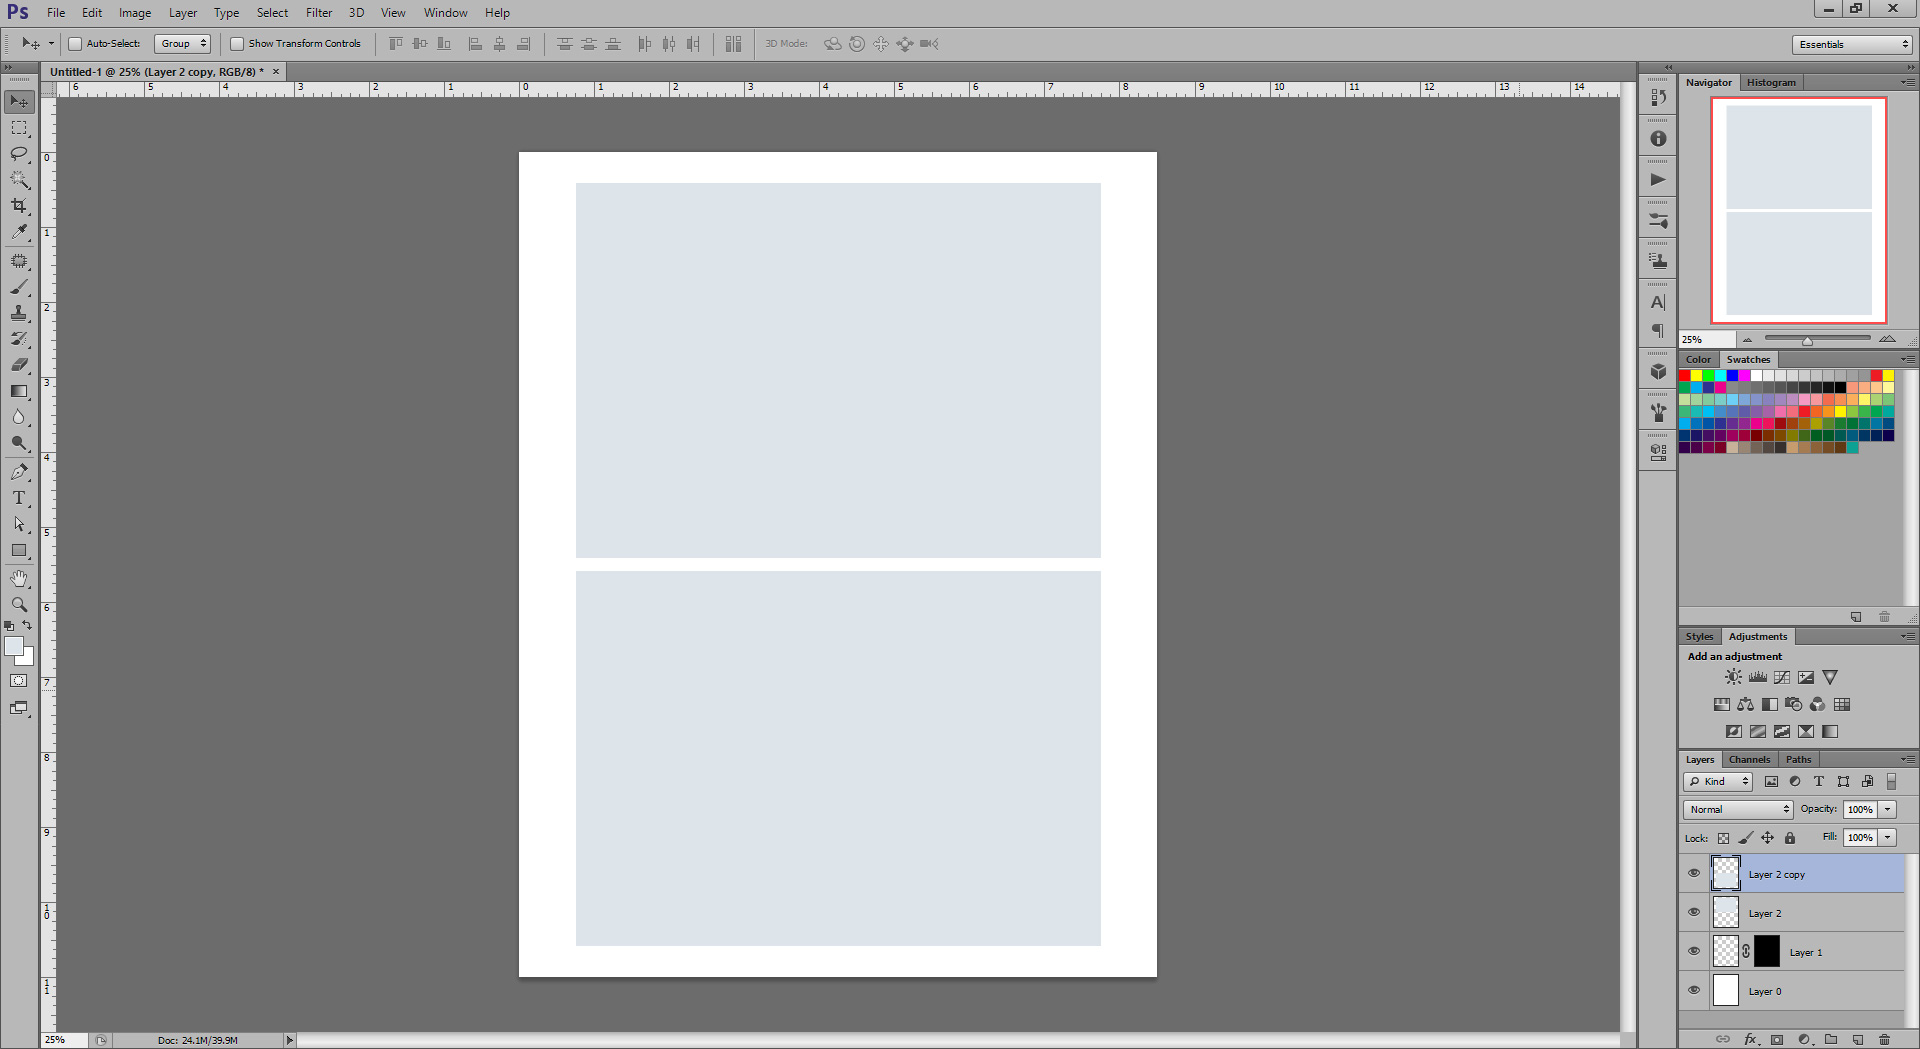Select the Brush tool
Image resolution: width=1920 pixels, height=1049 pixels.
click(x=18, y=288)
